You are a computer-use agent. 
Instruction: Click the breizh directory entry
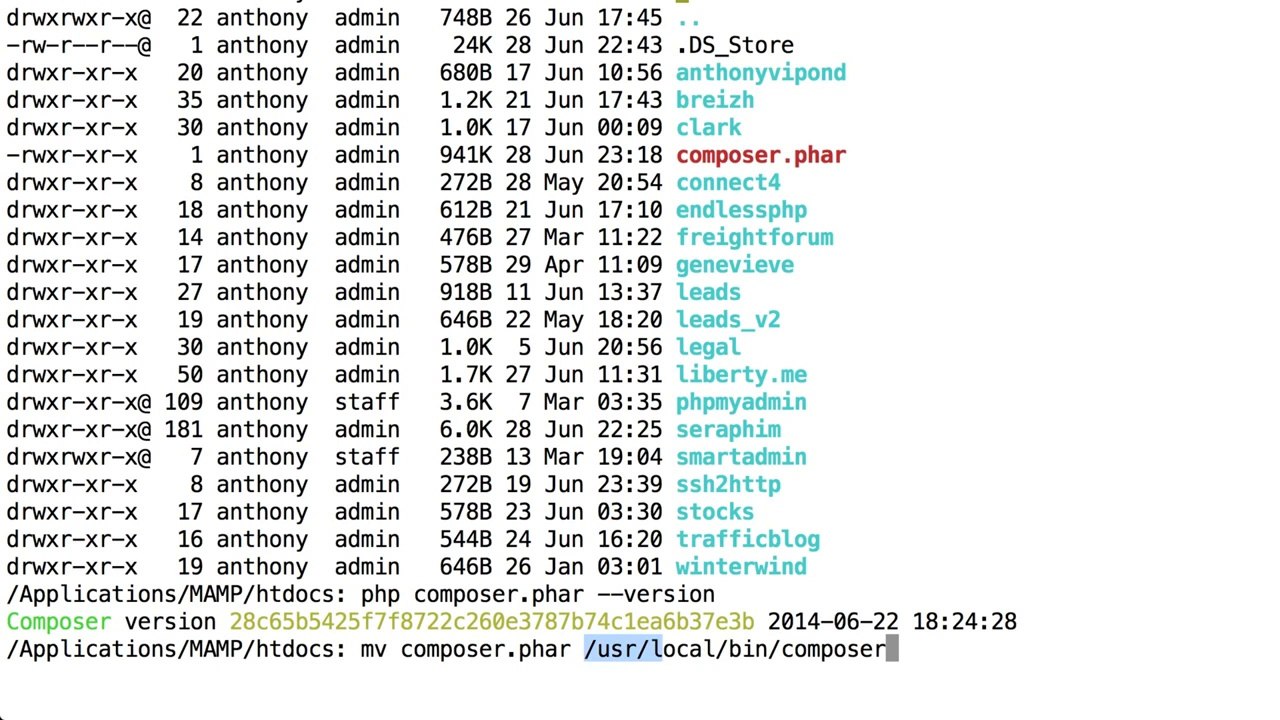[x=715, y=100]
